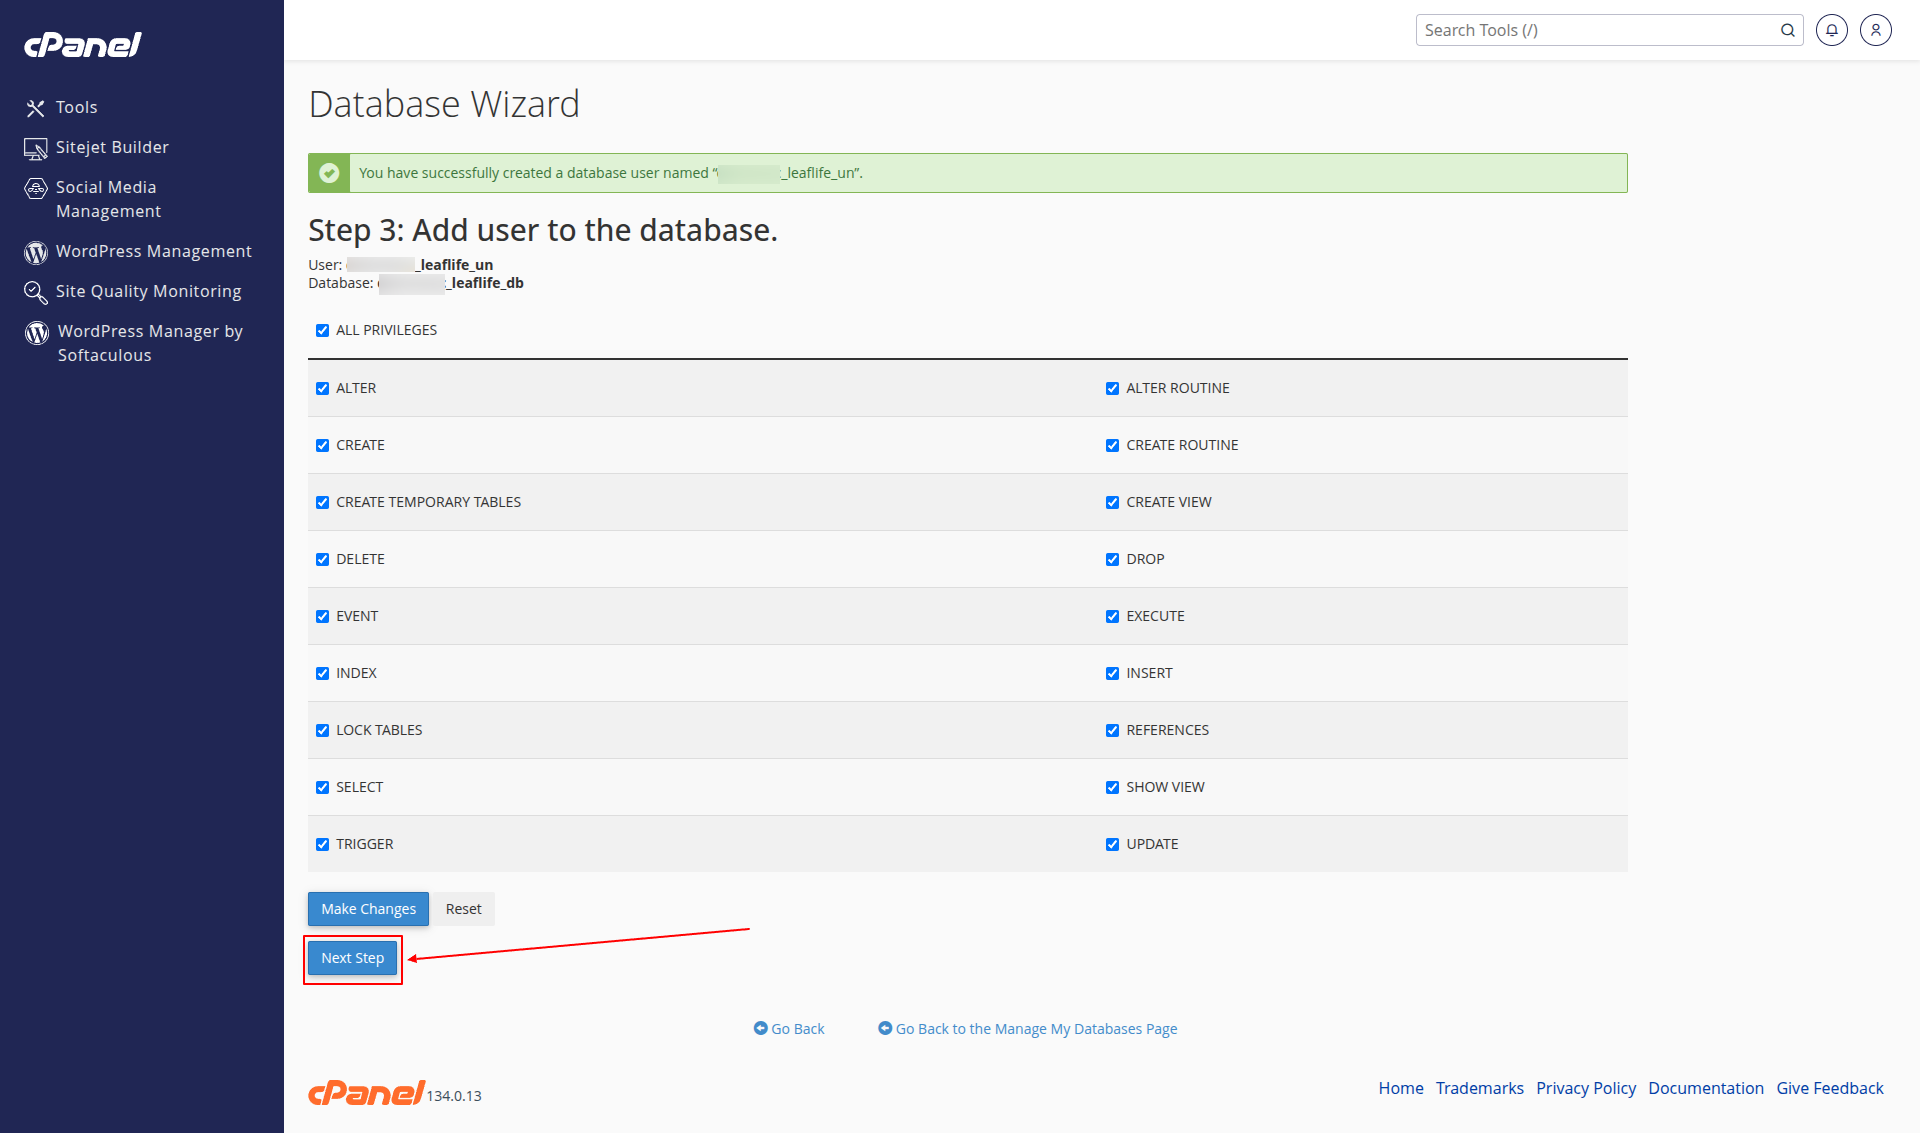Click the arrow icon beside Manage My Databases
Viewport: 1920px width, 1133px height.
click(885, 1028)
